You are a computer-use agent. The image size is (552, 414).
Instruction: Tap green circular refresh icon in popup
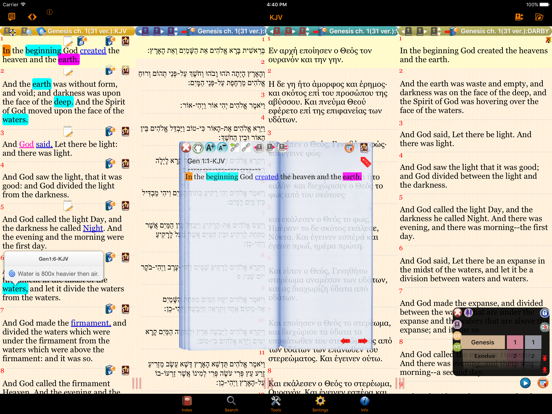pyautogui.click(x=198, y=148)
